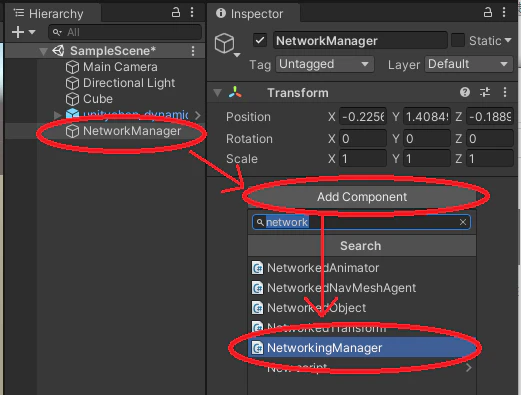The image size is (521, 395).
Task: Click the cube icon next to Main Camera
Action: point(72,67)
